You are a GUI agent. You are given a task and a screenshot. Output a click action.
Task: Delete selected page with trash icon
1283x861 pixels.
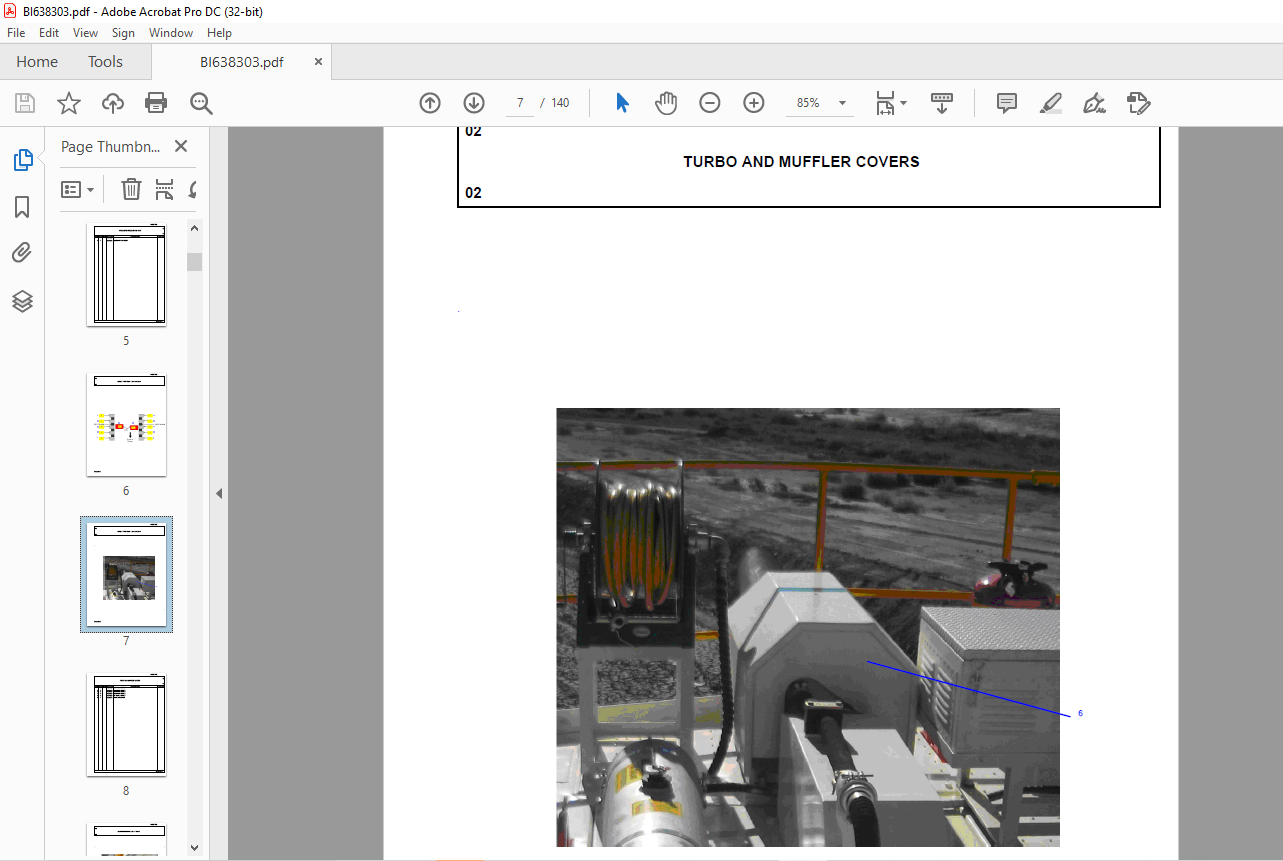click(x=131, y=189)
